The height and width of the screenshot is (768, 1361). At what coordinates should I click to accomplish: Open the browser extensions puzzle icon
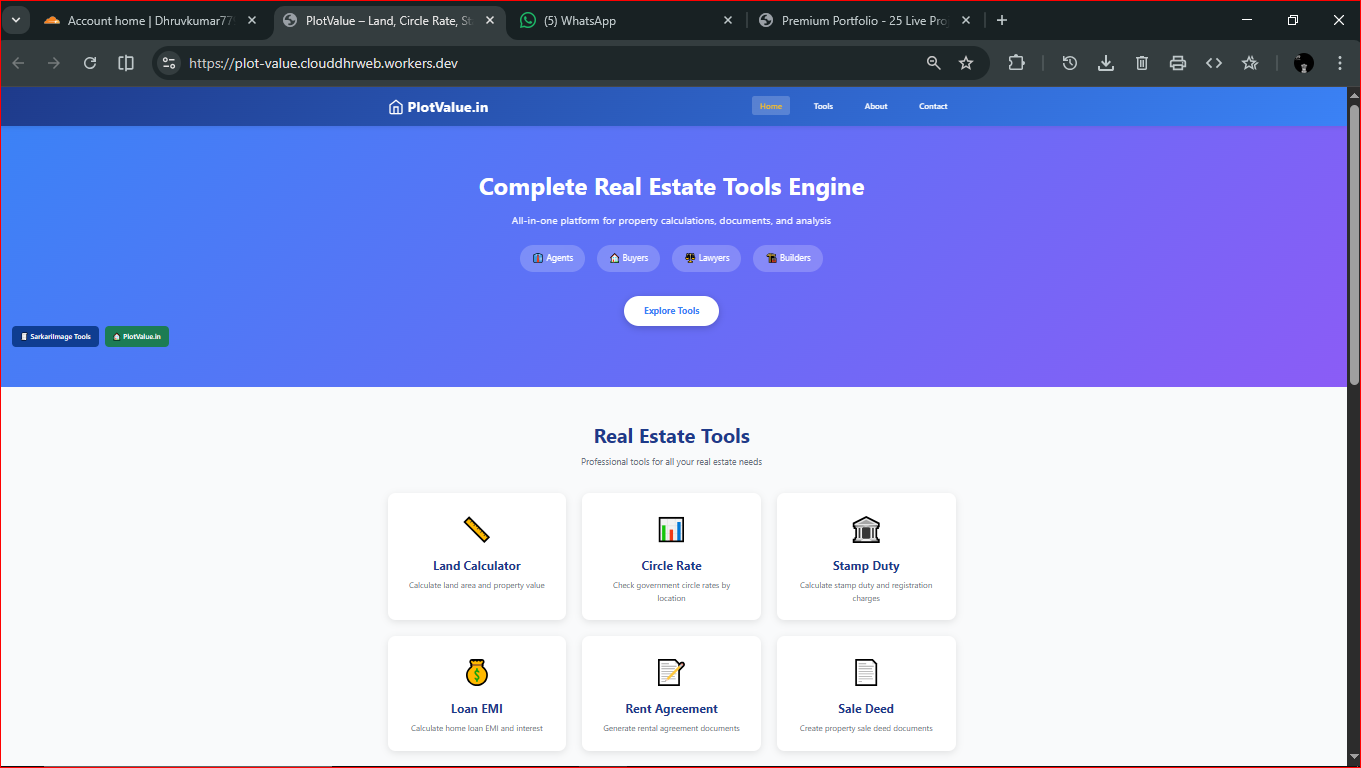1016,63
